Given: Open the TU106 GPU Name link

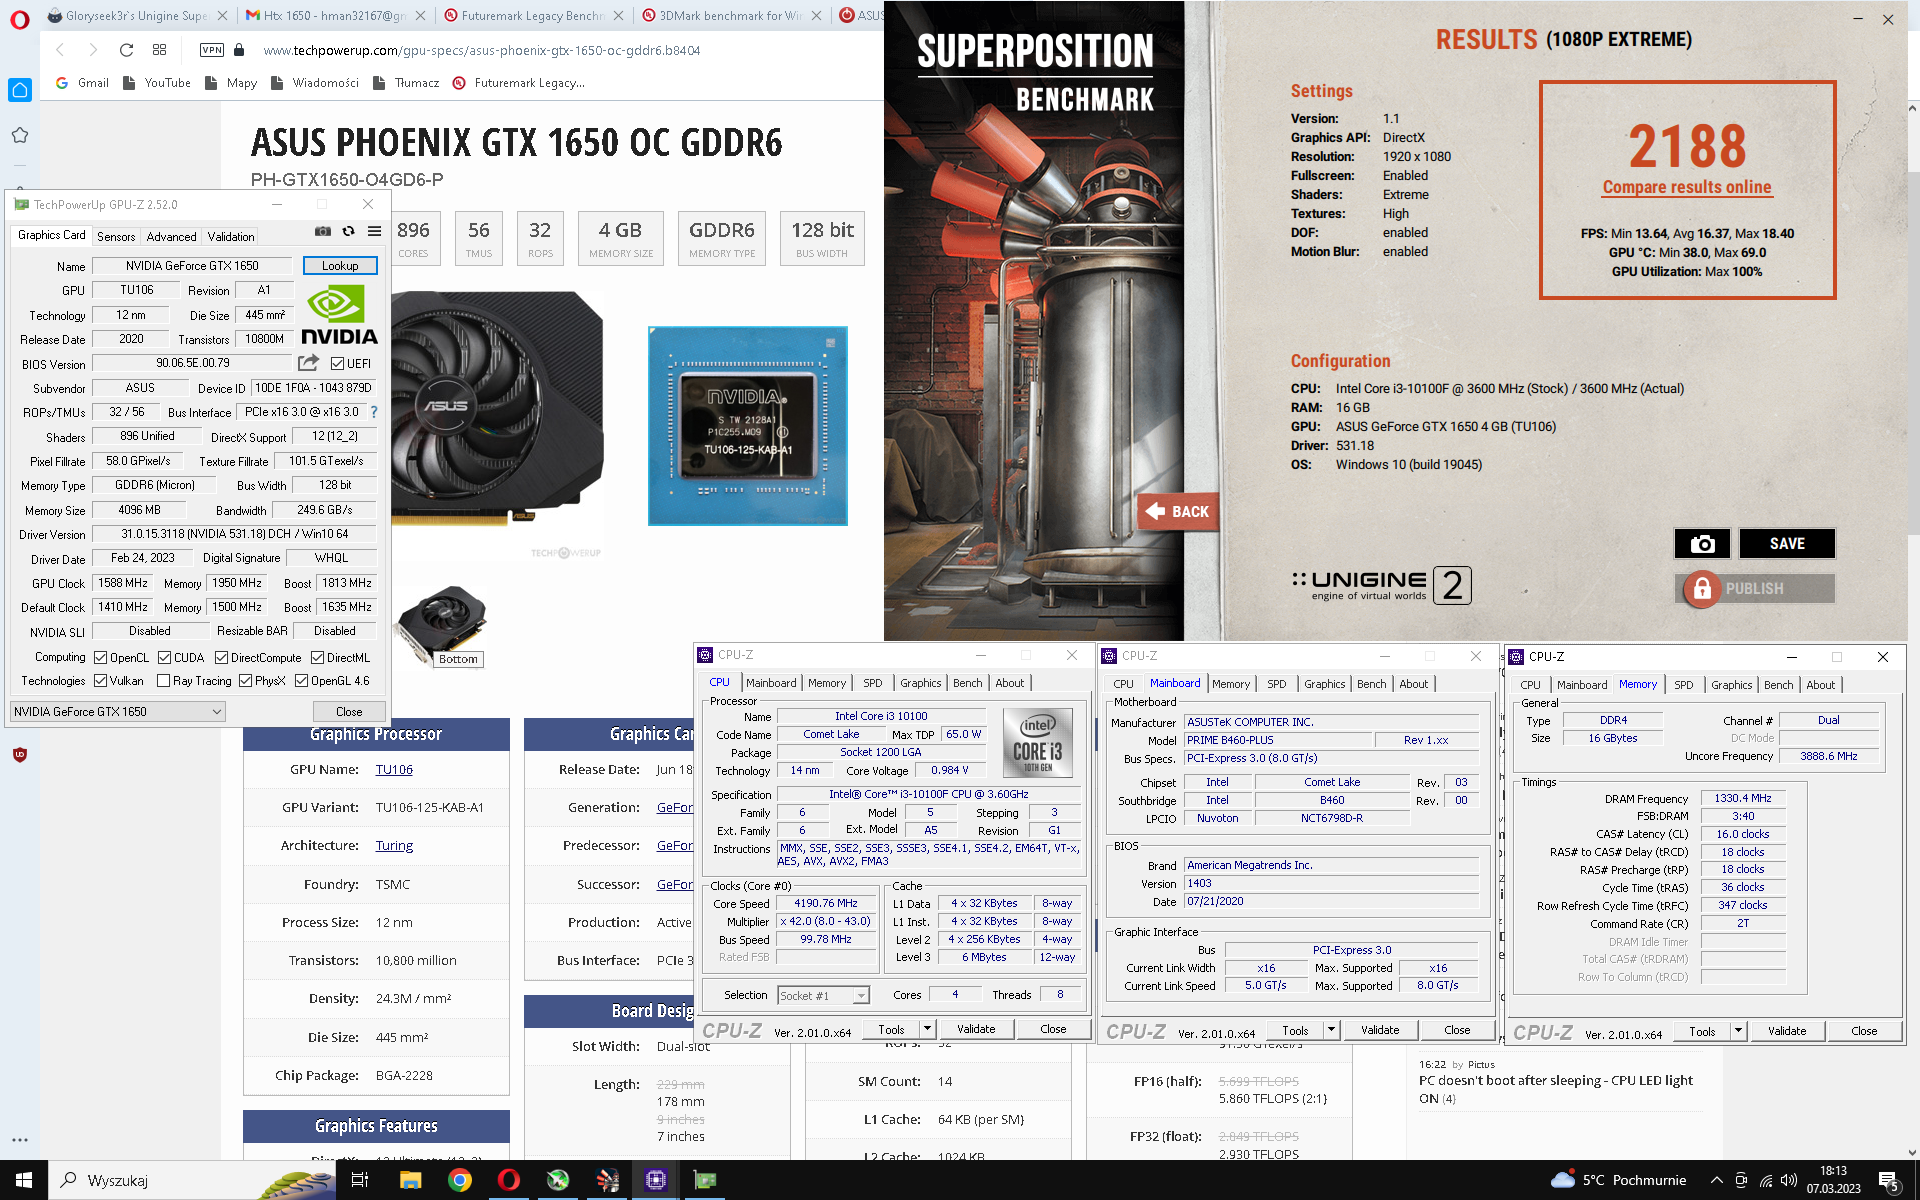Looking at the screenshot, I should (x=394, y=770).
